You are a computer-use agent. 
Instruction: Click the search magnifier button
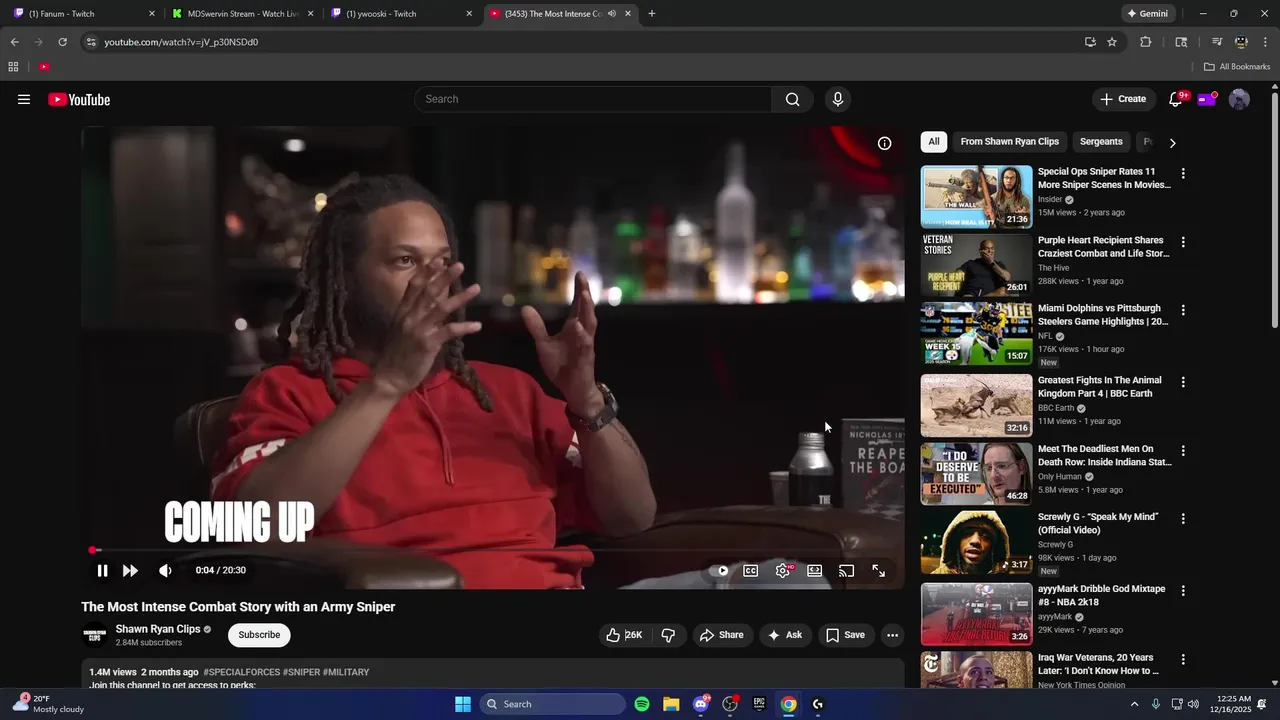[x=792, y=99]
